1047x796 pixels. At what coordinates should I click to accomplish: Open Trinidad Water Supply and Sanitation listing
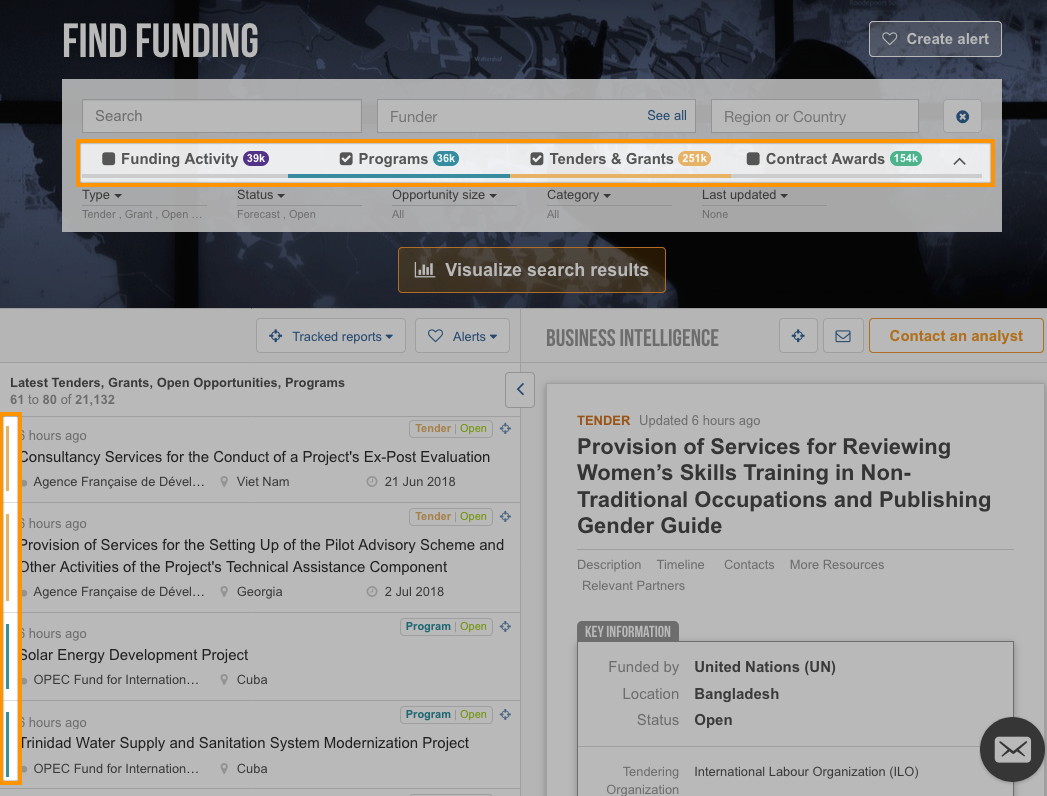[x=244, y=743]
